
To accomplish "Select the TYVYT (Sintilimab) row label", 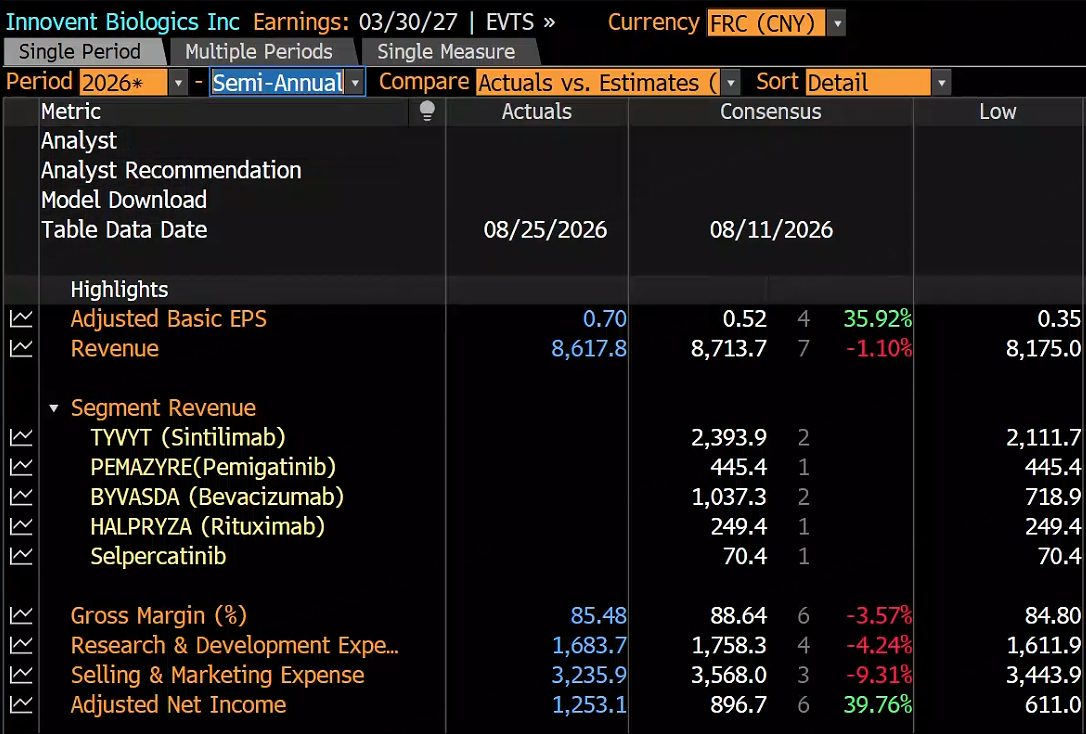I will [188, 438].
